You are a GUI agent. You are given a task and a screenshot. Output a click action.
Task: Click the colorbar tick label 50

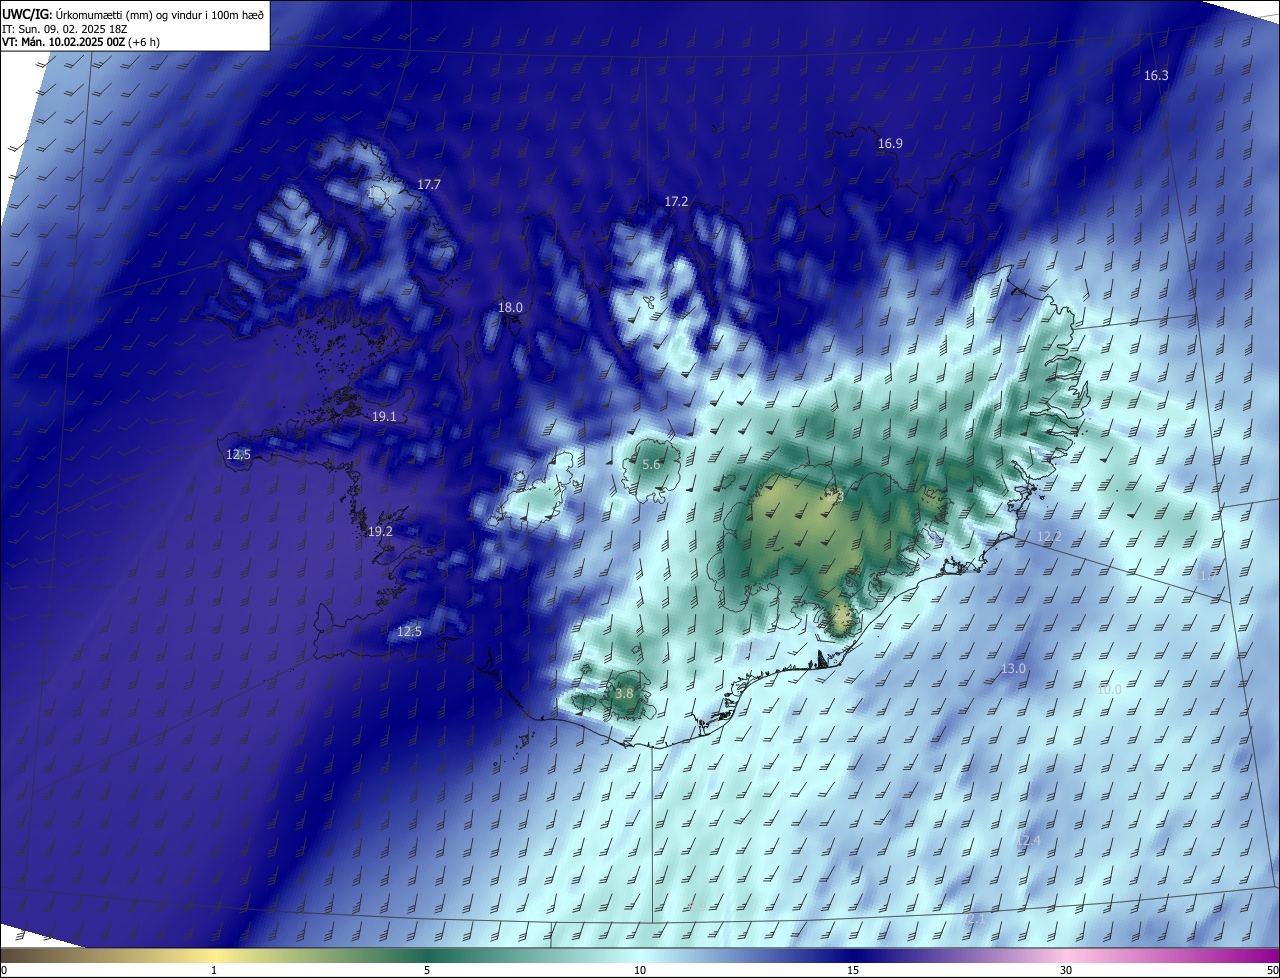coord(1272,971)
